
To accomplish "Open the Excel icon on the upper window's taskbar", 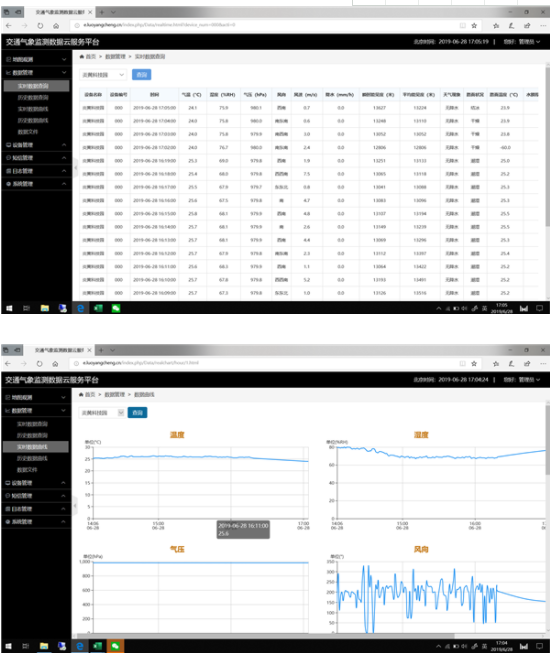I will pyautogui.click(x=98, y=308).
